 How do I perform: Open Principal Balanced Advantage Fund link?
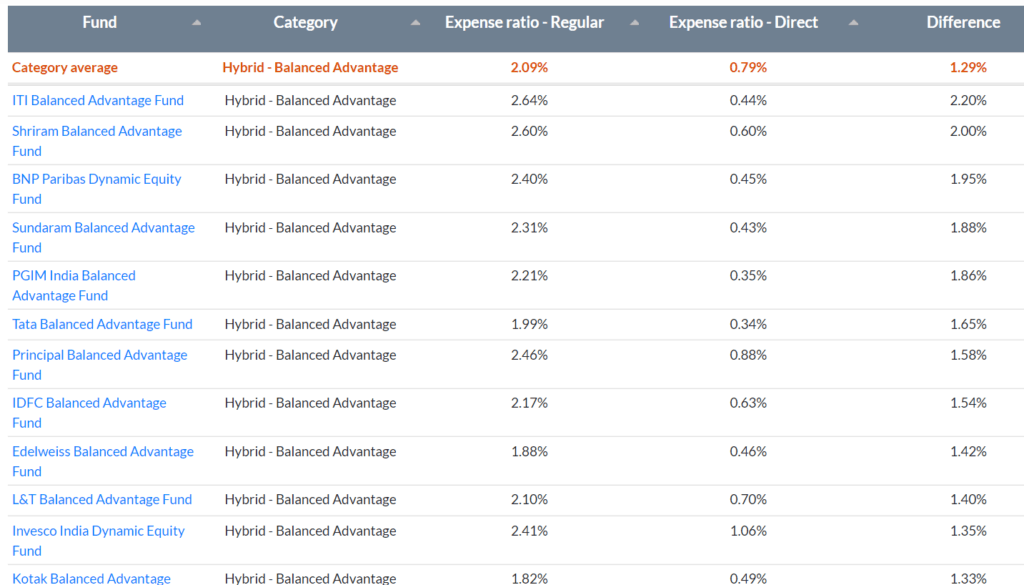click(99, 355)
